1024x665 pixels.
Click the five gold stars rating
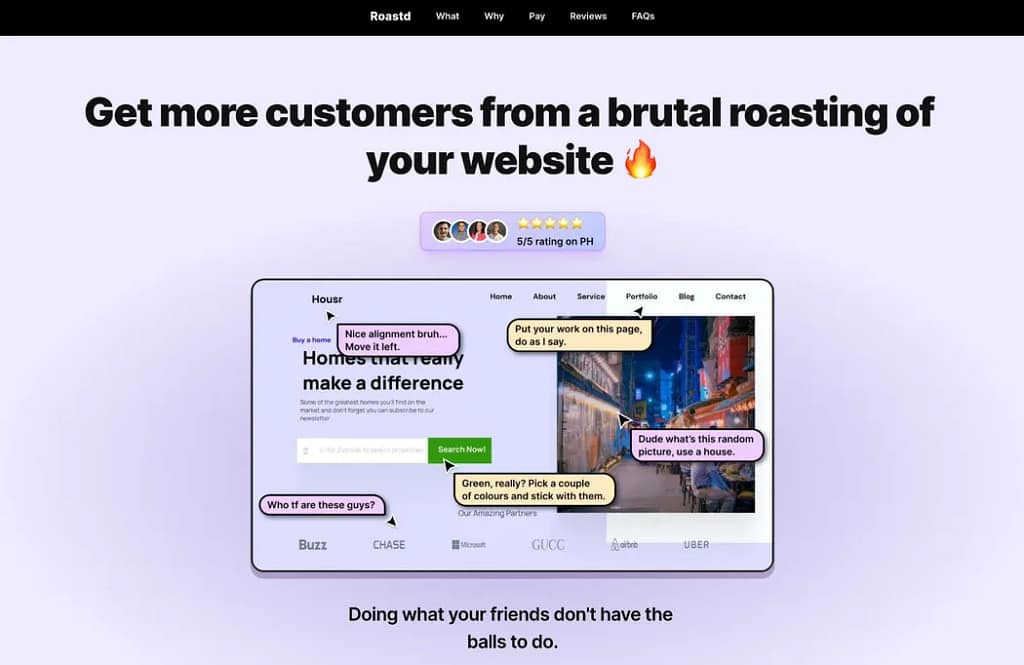549,223
